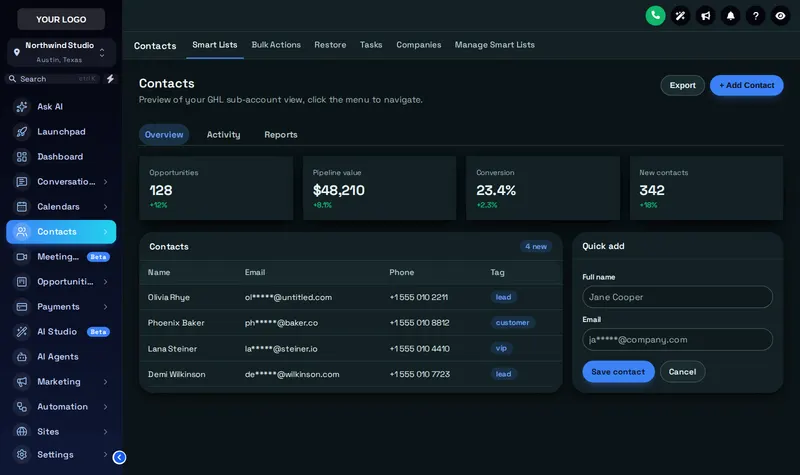Click the Marketing megaphone icon in sidebar

click(x=21, y=382)
